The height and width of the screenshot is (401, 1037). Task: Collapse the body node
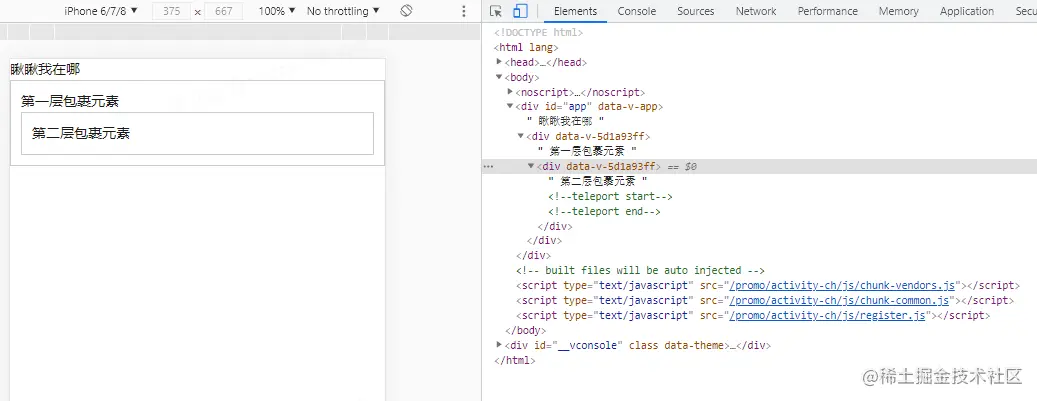(x=499, y=77)
